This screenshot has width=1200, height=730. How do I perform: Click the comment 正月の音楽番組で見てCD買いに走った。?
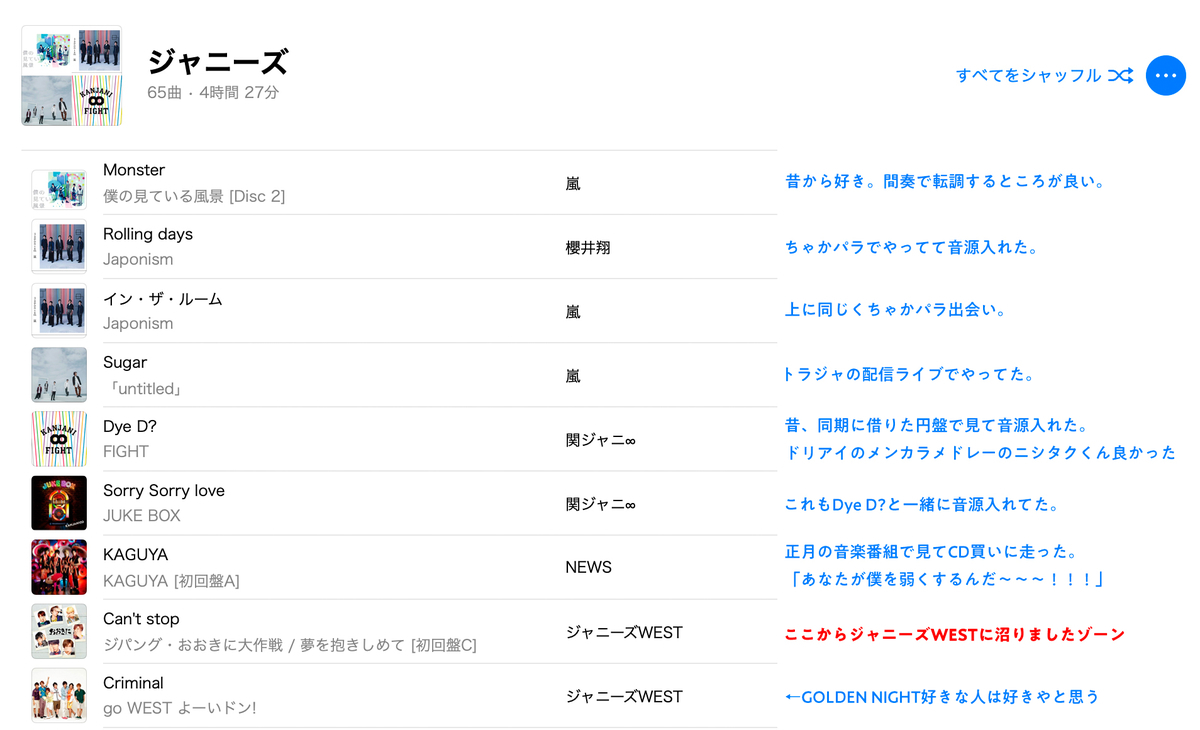pyautogui.click(x=930, y=551)
